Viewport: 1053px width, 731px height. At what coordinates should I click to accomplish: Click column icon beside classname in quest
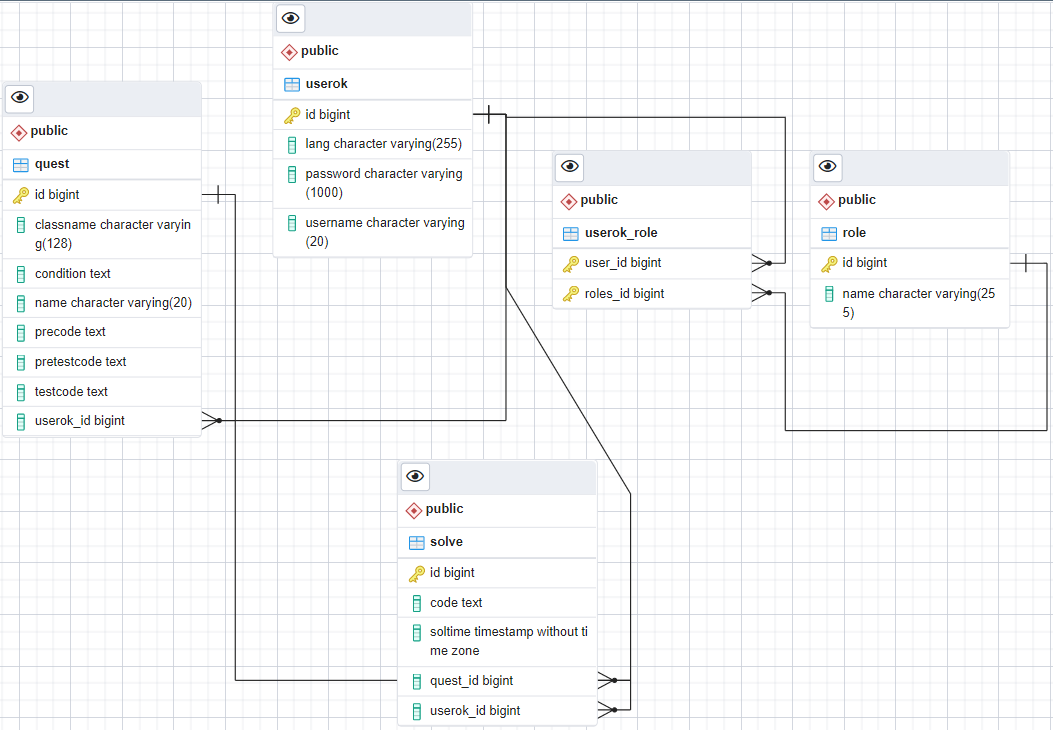click(x=21, y=225)
